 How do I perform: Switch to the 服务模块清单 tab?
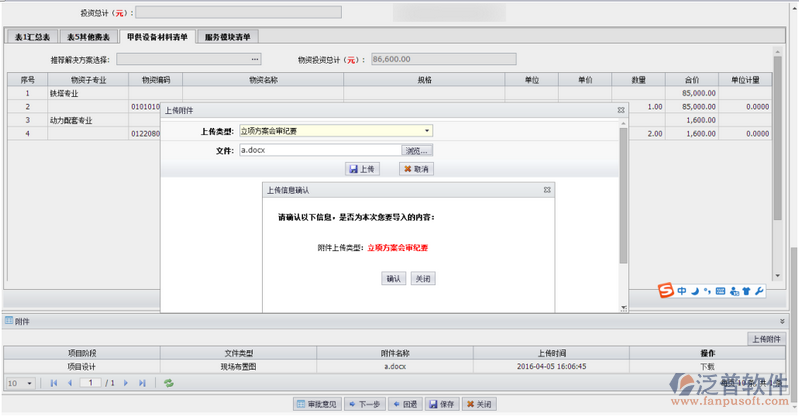click(227, 37)
